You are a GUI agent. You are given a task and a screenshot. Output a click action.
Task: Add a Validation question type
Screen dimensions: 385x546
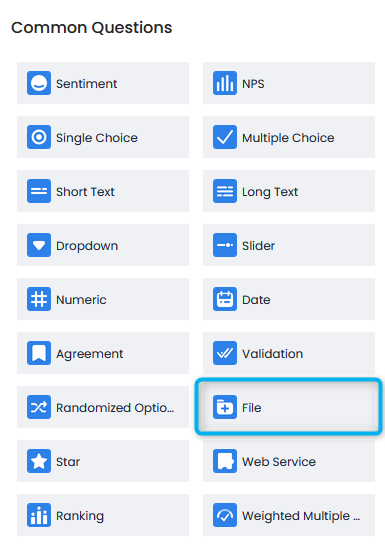coord(289,353)
